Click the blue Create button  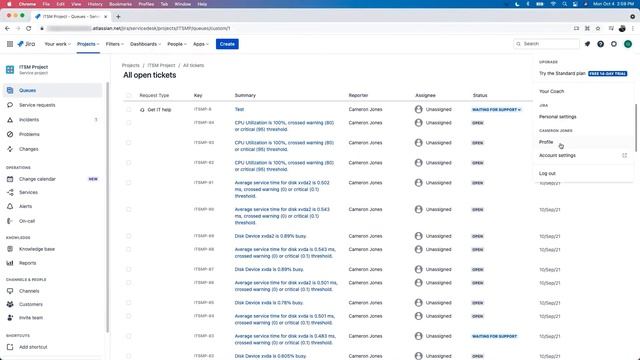point(227,44)
